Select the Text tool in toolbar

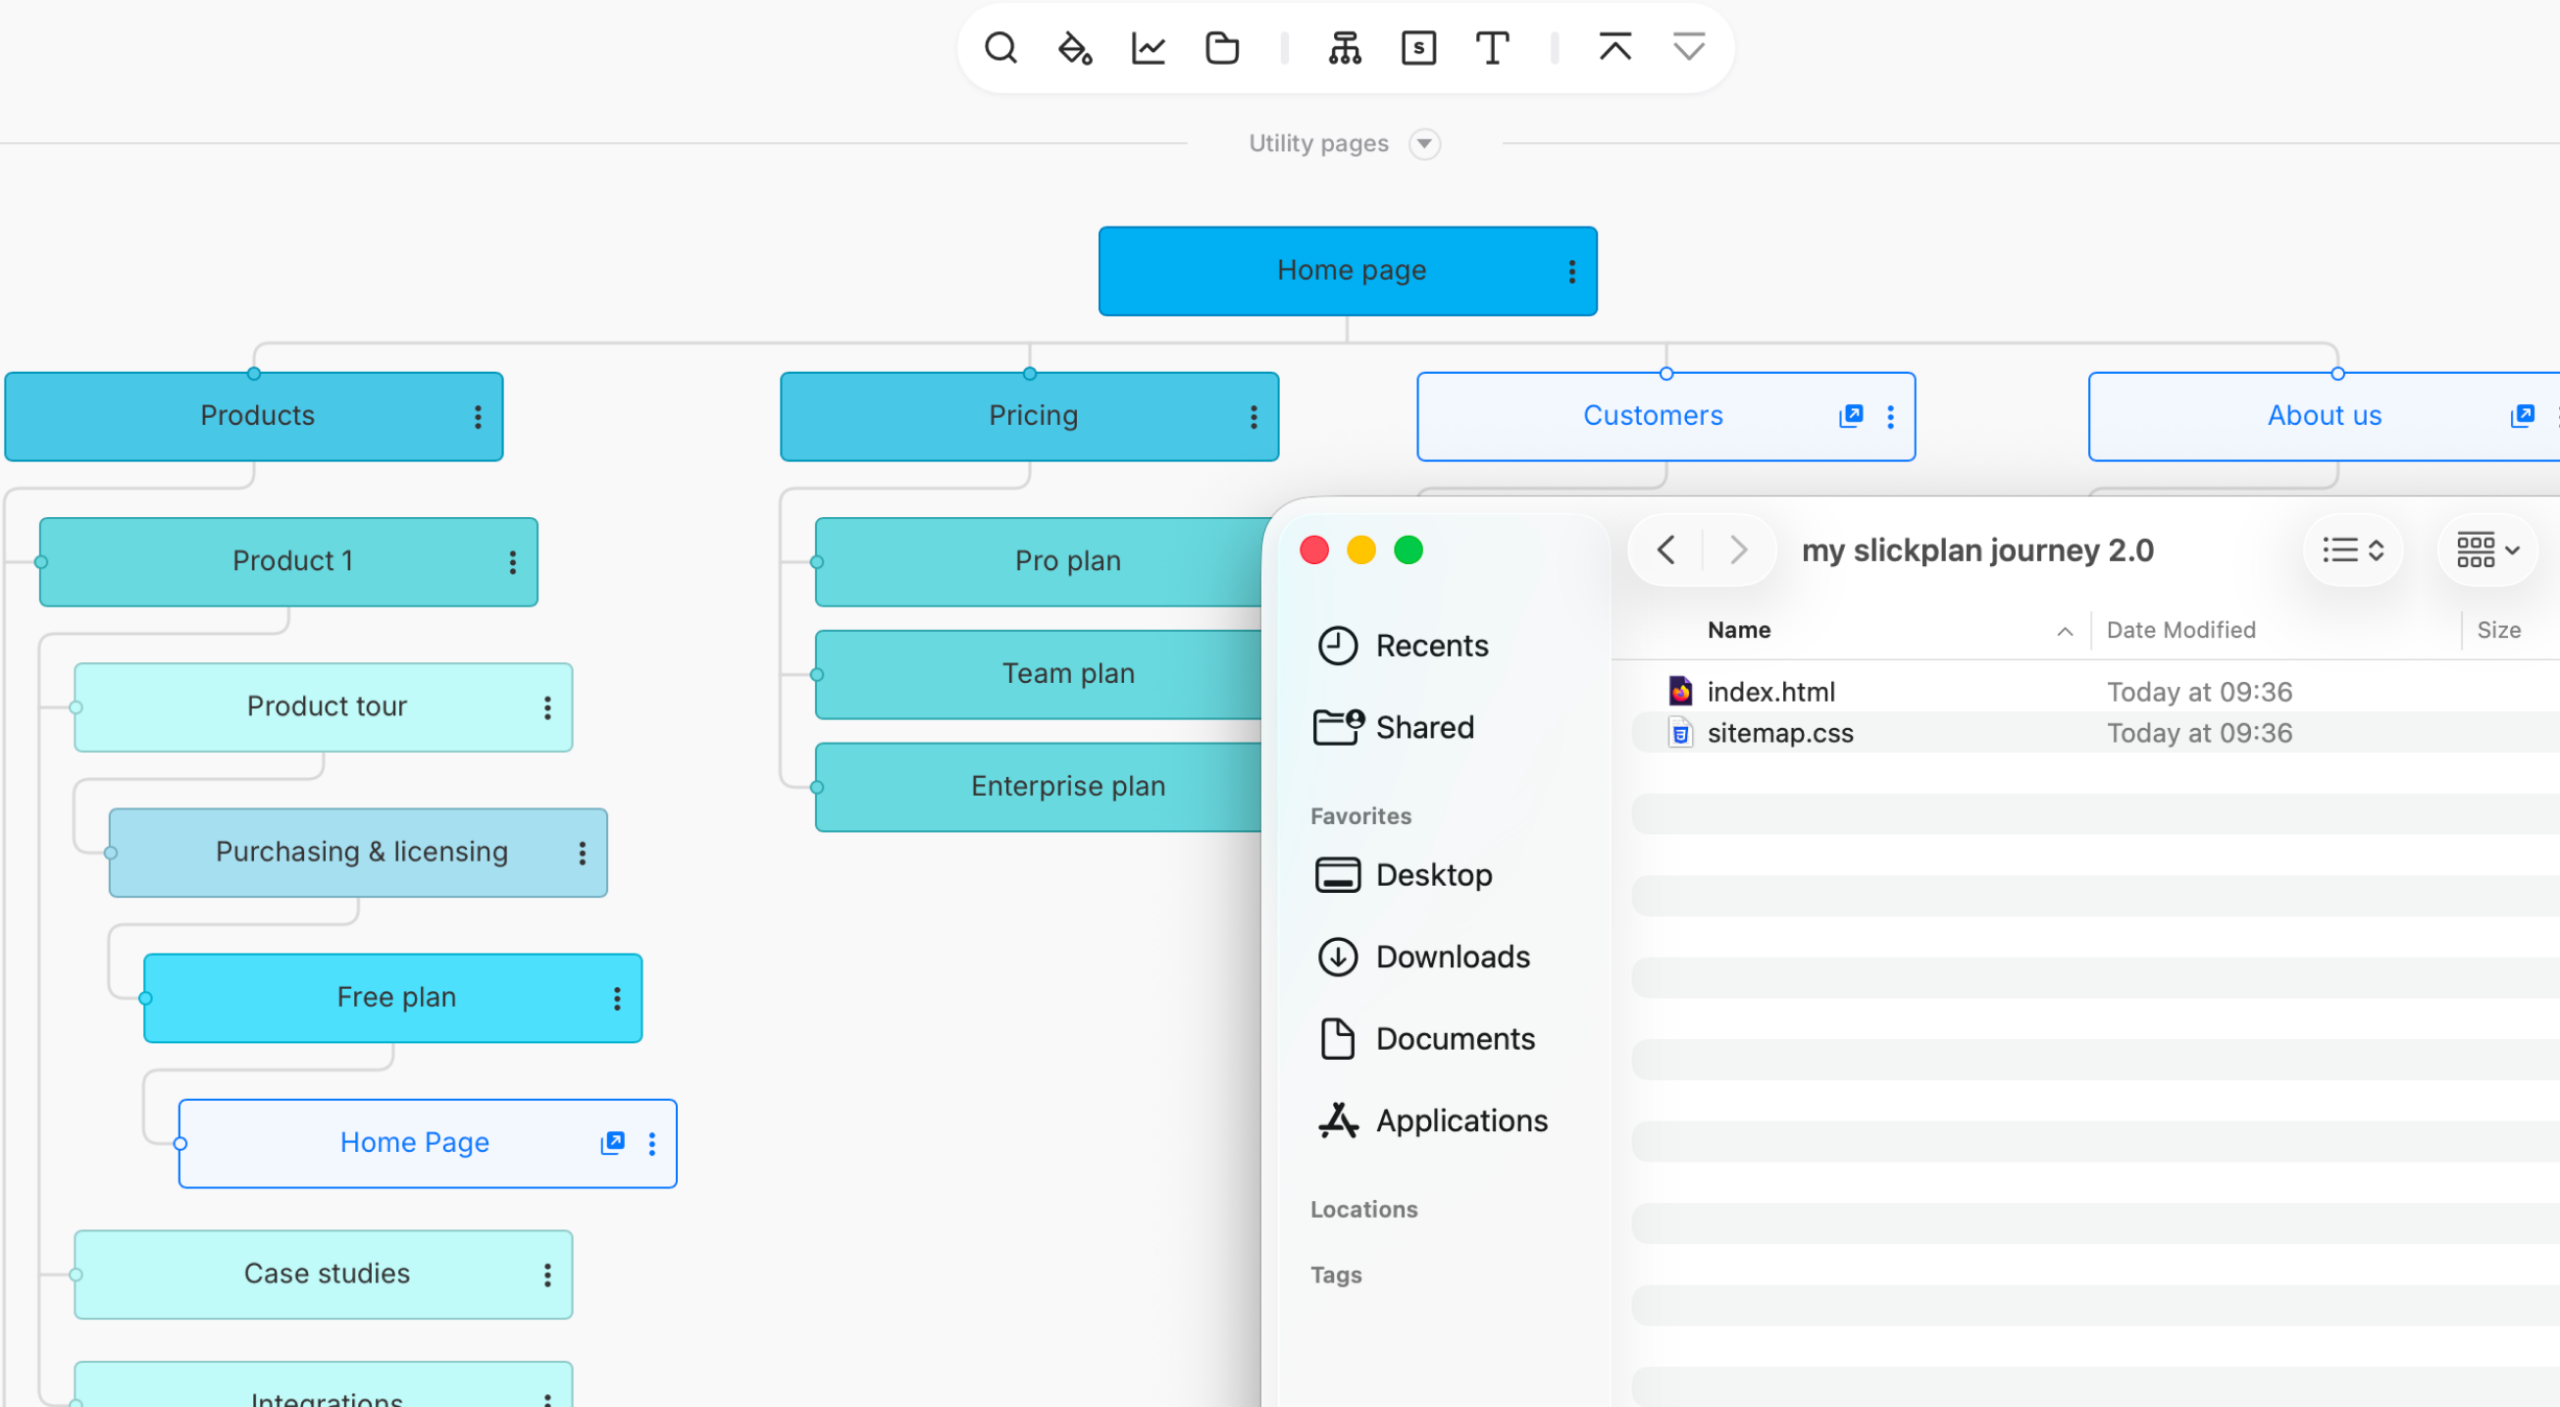pos(1492,47)
